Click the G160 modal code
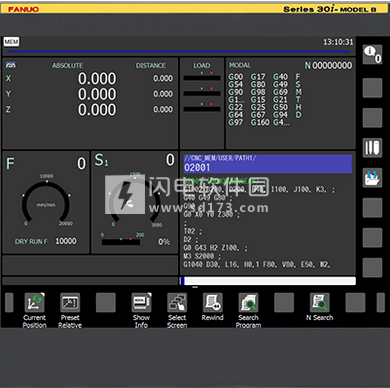This screenshot has width=390, height=388. [x=260, y=123]
